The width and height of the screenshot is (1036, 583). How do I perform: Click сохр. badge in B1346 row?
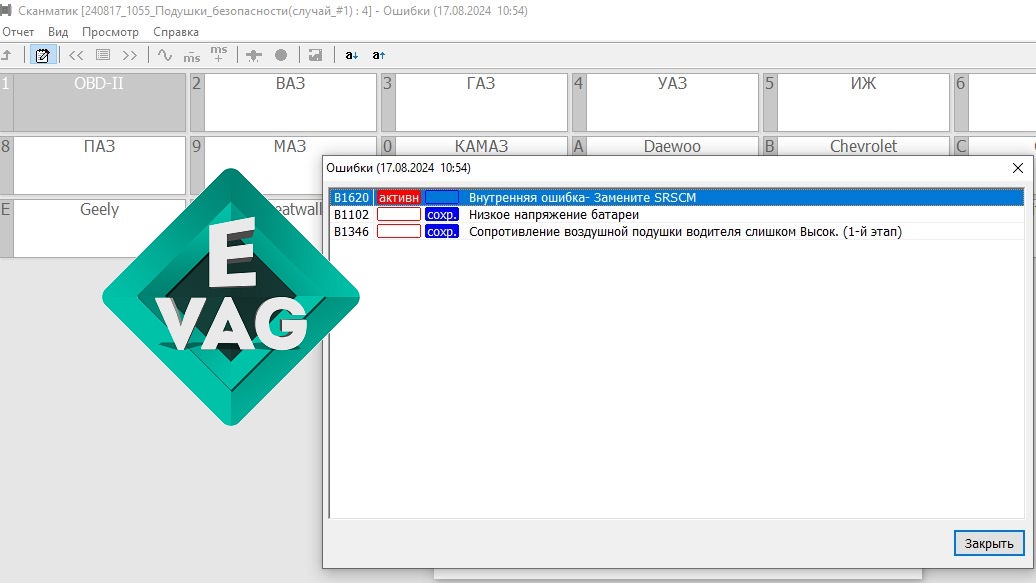pos(442,231)
